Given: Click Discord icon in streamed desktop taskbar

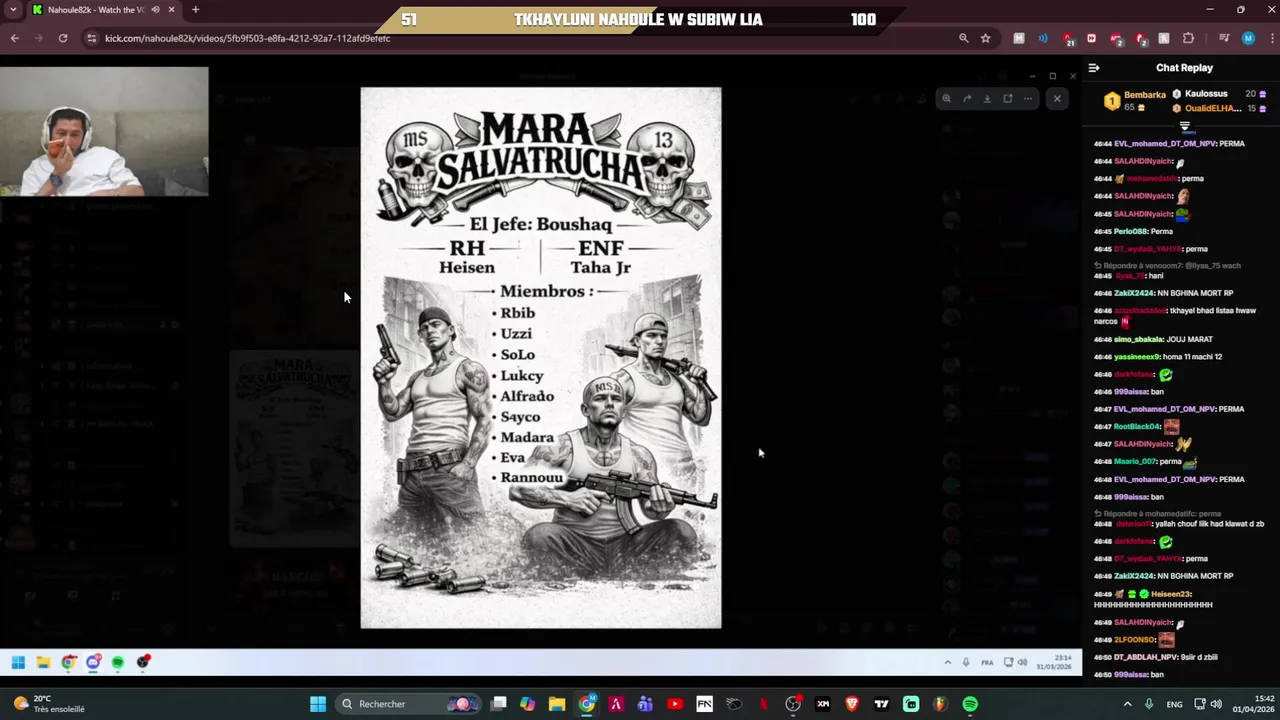Looking at the screenshot, I should tap(93, 662).
